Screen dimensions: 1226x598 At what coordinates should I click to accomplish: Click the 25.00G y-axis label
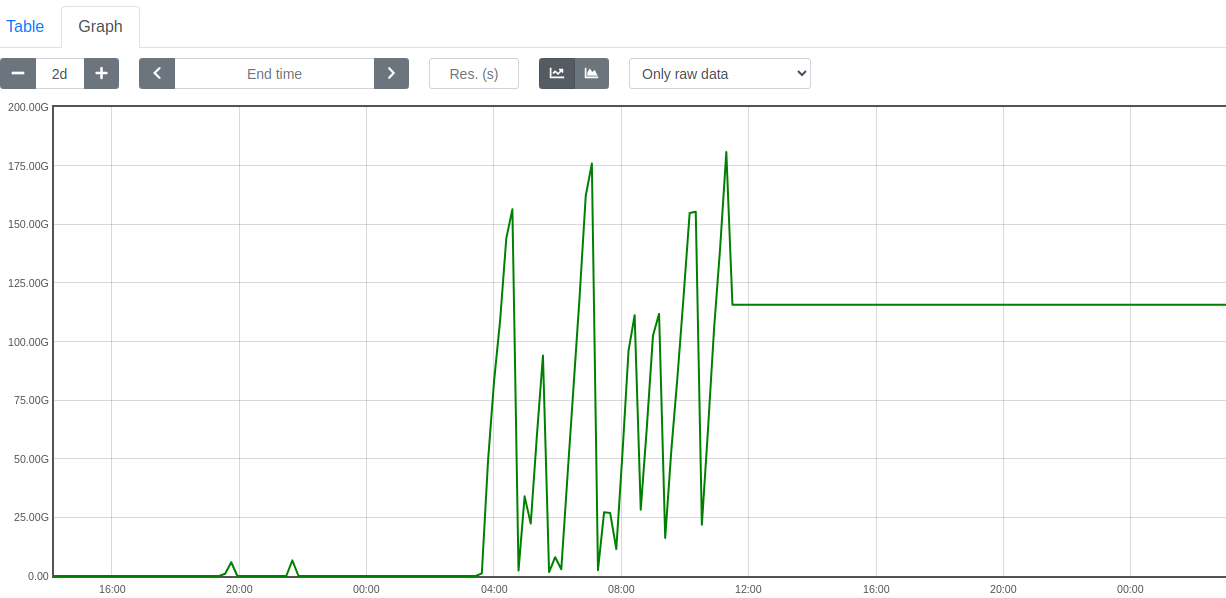point(31,517)
